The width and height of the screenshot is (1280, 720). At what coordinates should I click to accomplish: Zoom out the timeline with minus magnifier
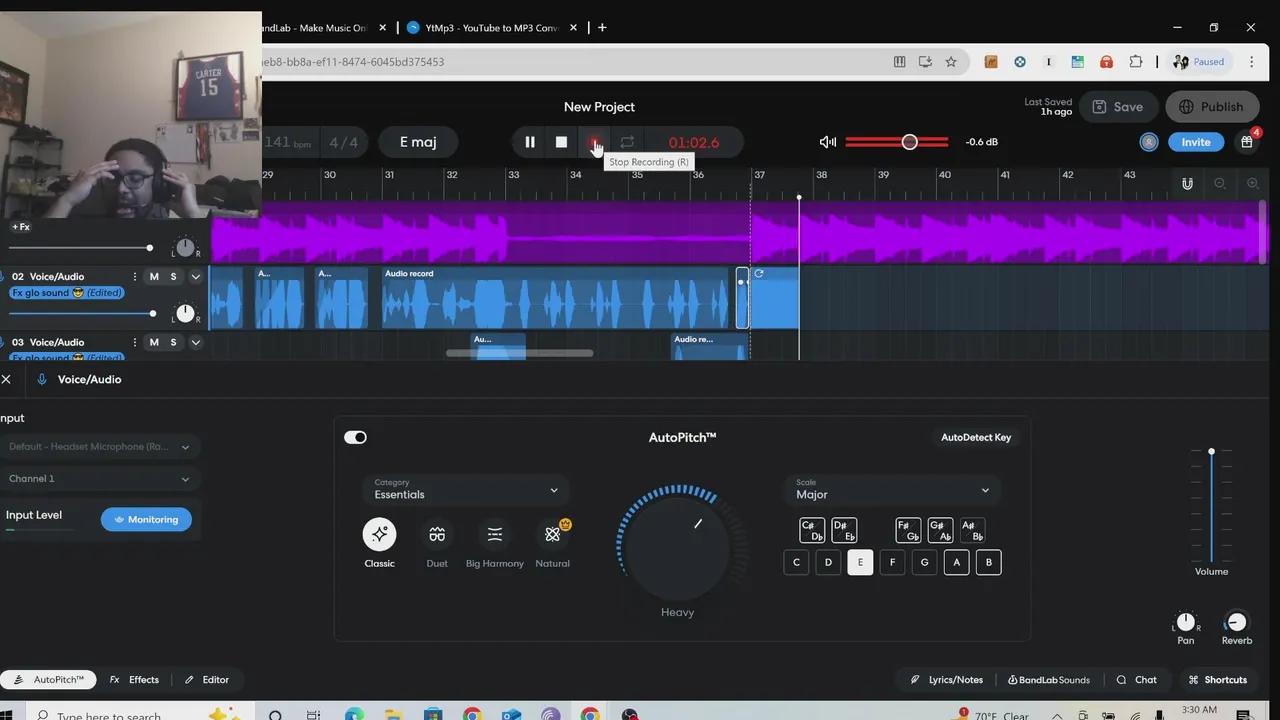pos(1220,183)
